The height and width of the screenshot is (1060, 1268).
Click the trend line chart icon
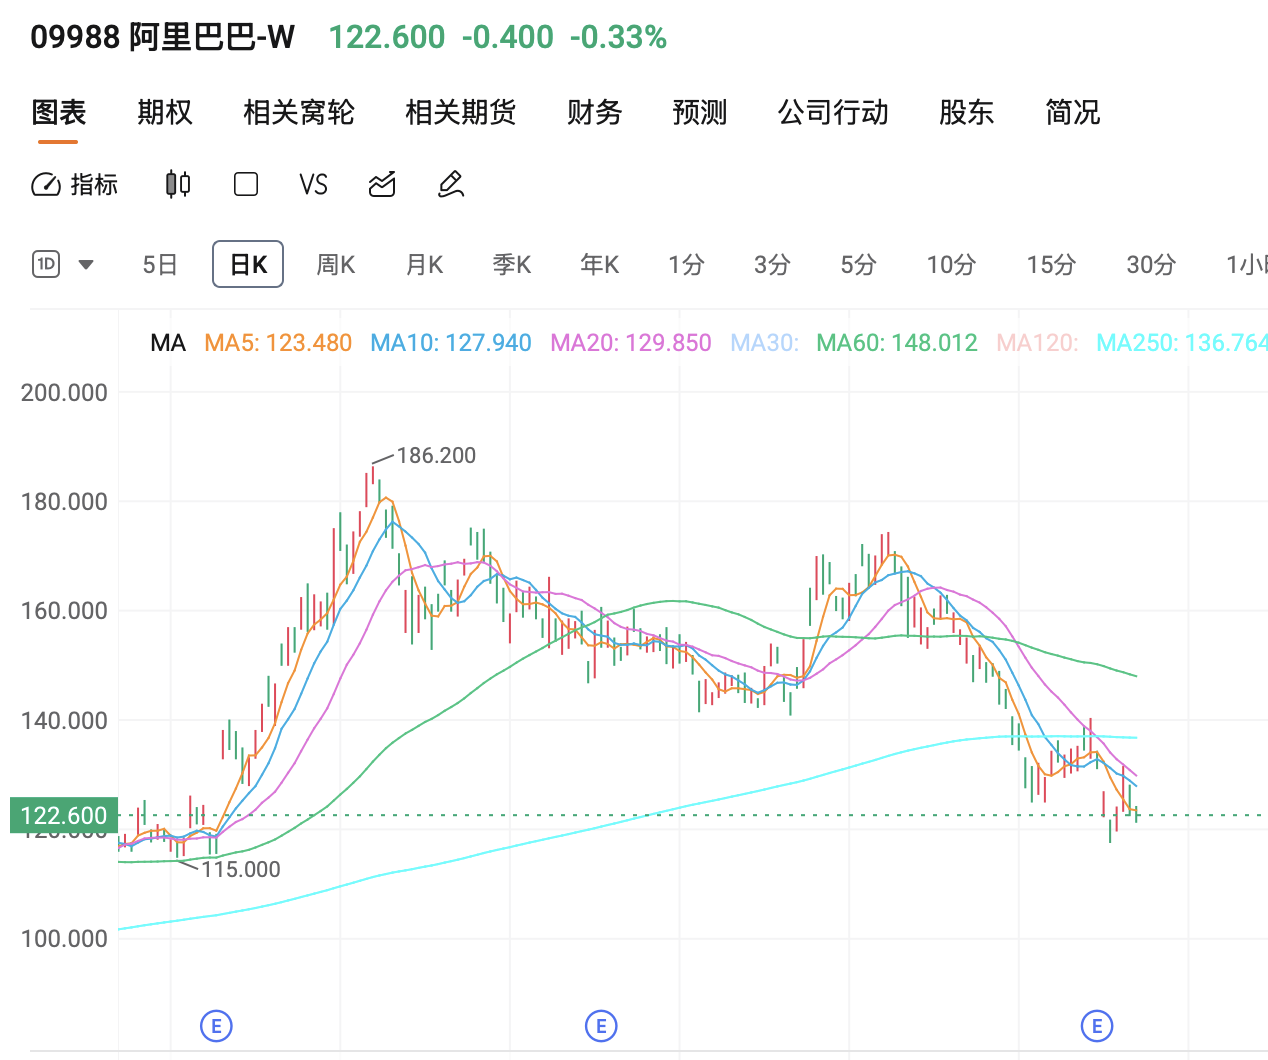382,185
